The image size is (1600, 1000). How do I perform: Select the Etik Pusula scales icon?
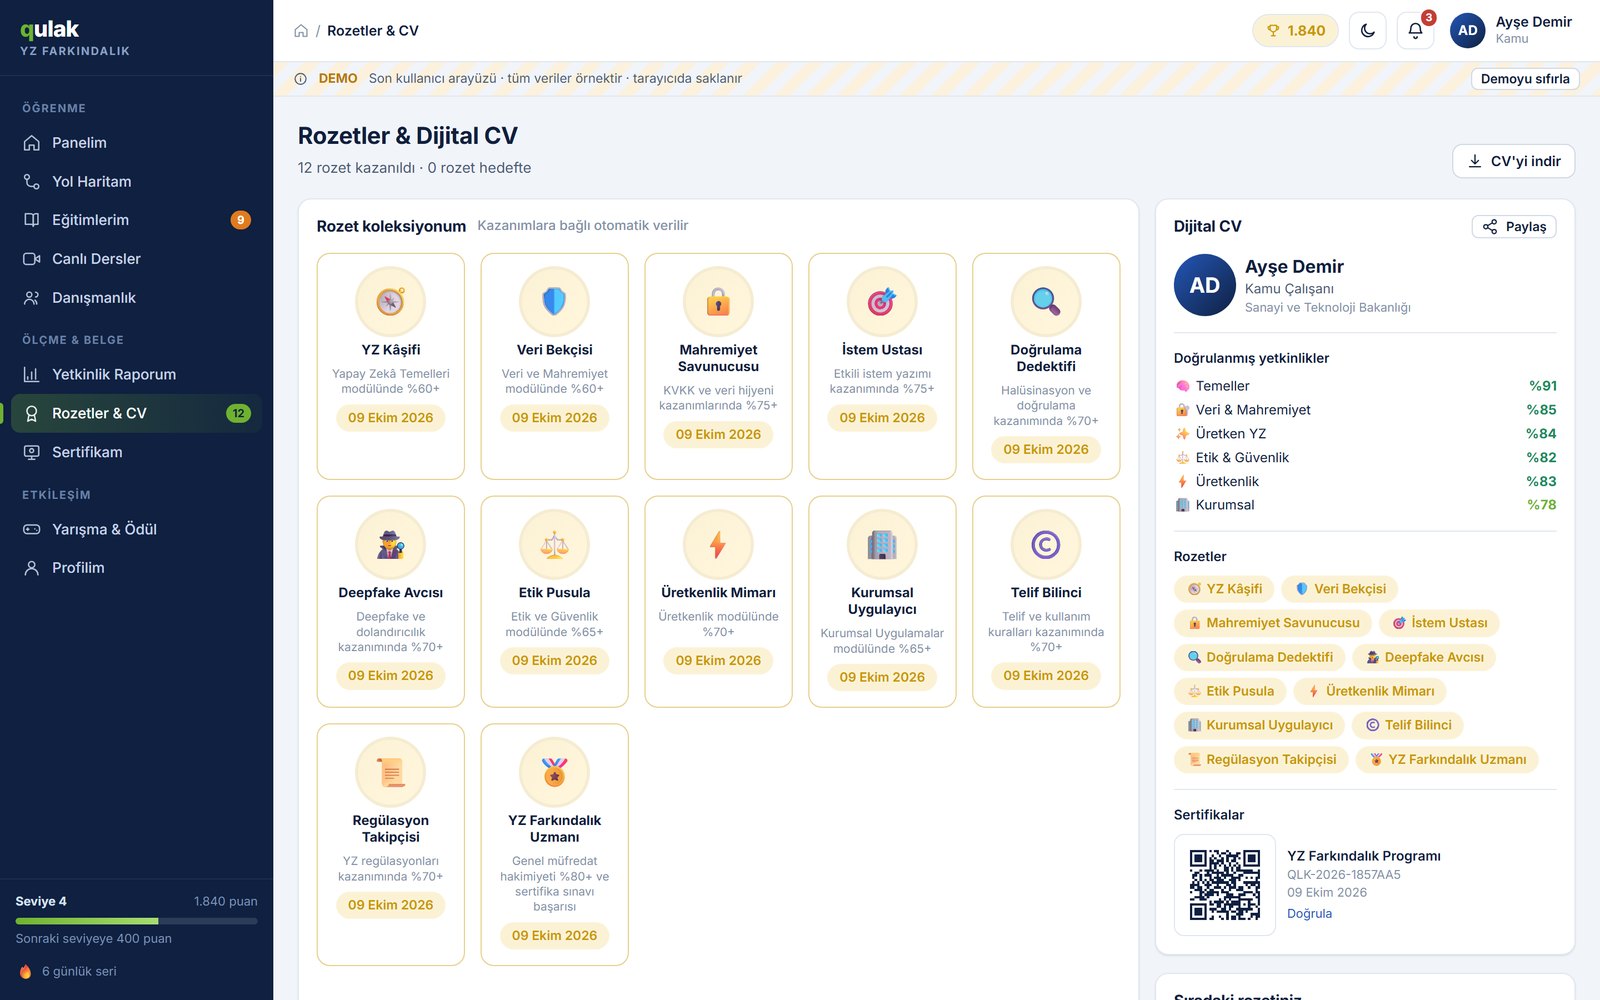coord(554,544)
